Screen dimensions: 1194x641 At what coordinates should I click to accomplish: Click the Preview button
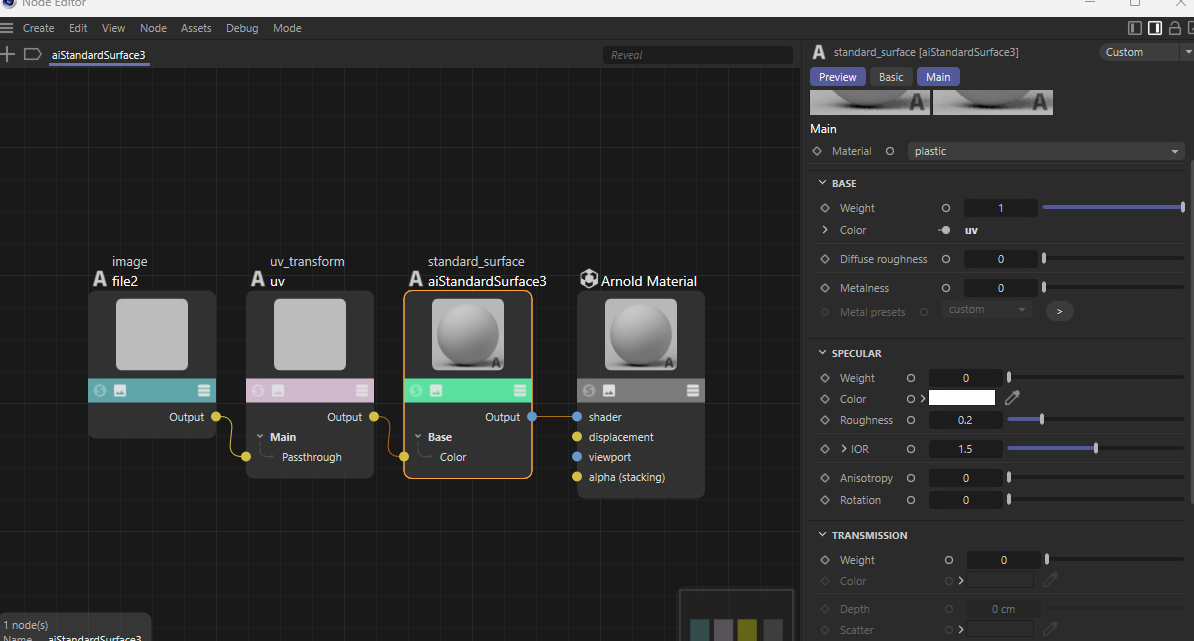(x=838, y=77)
